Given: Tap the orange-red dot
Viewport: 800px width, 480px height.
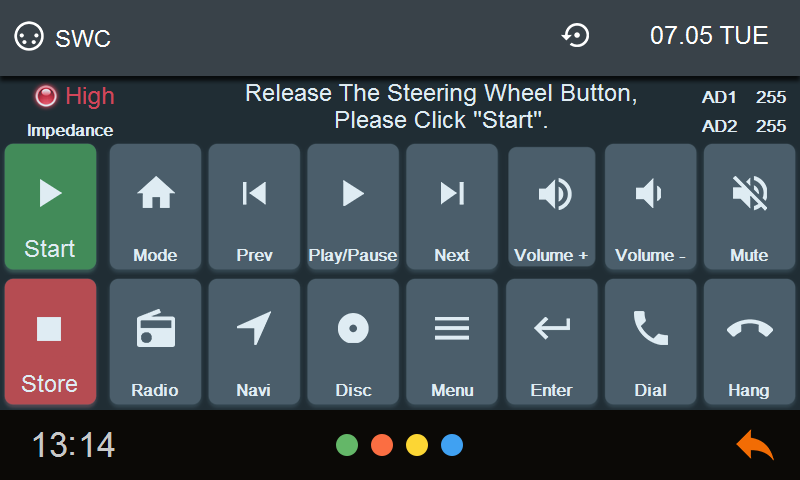Looking at the screenshot, I should (382, 445).
